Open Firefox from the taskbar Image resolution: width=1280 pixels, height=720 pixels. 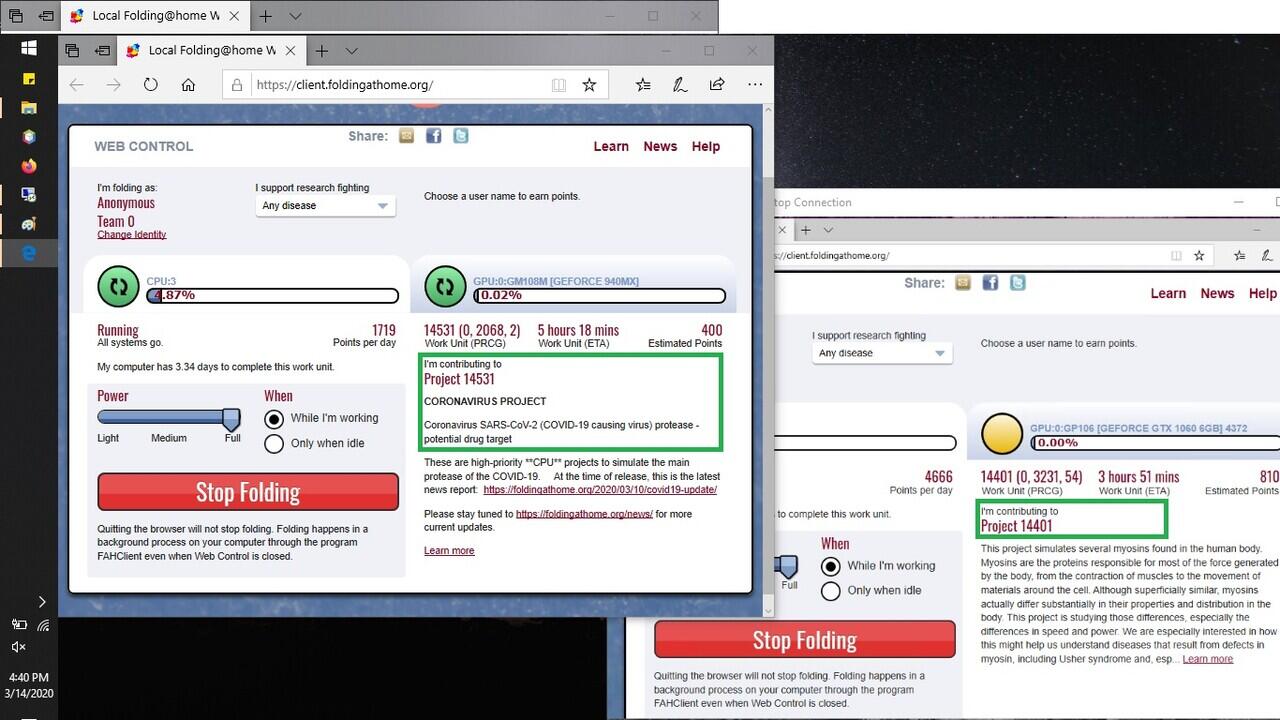29,166
